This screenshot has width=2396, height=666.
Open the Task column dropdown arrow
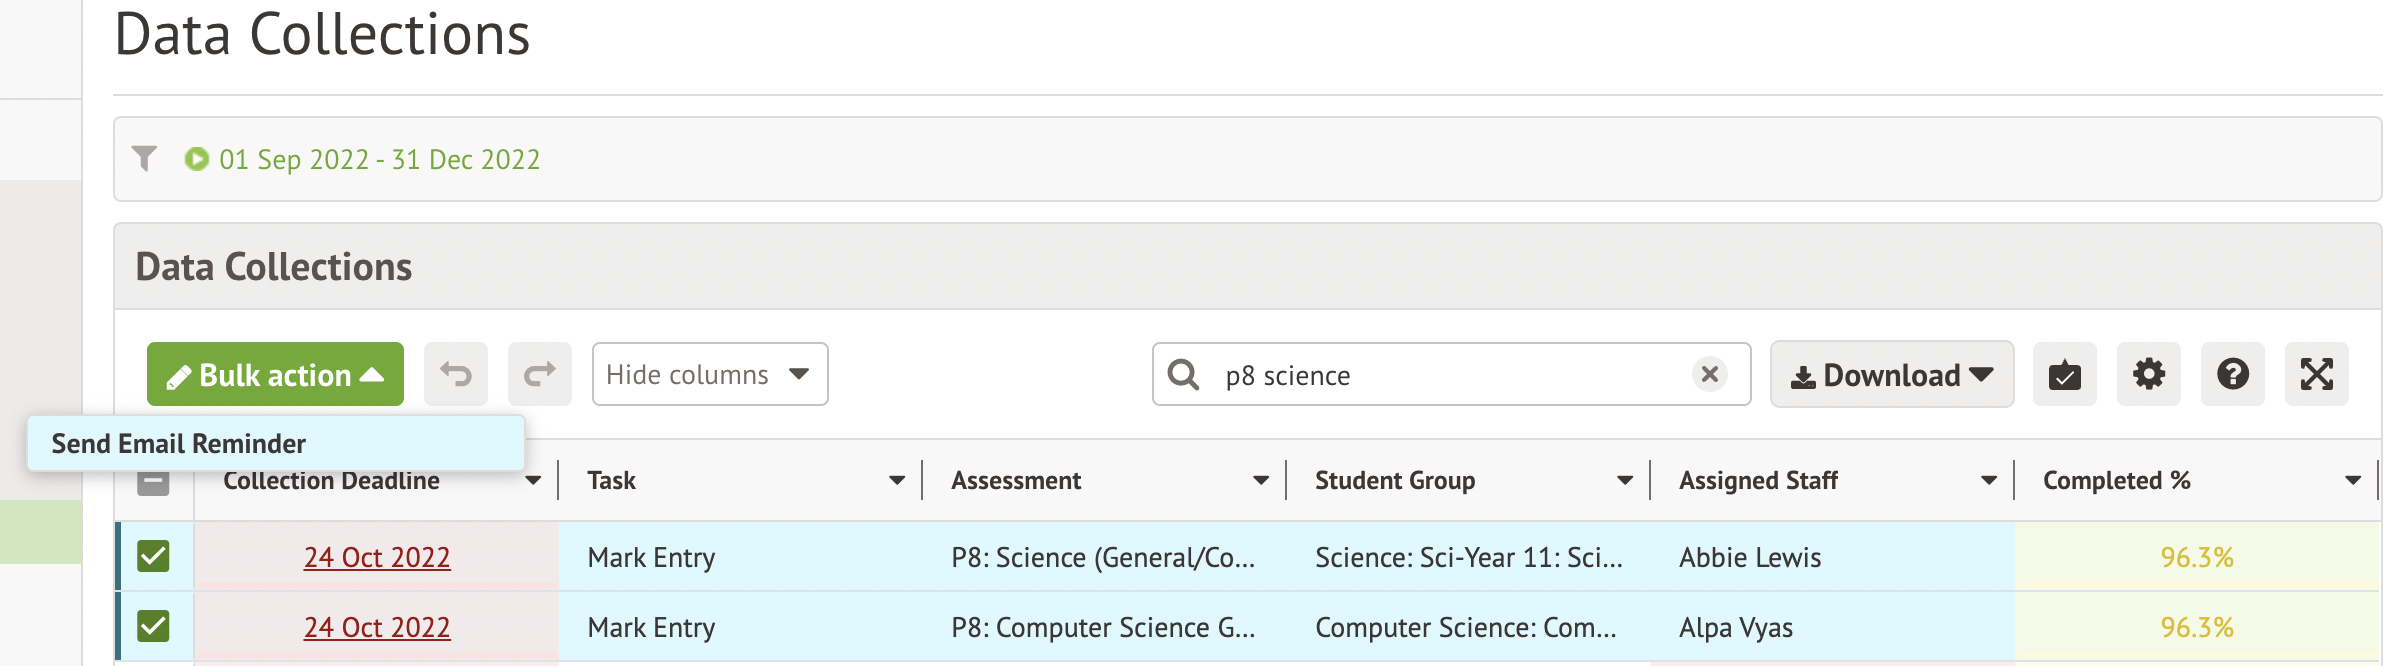[897, 481]
